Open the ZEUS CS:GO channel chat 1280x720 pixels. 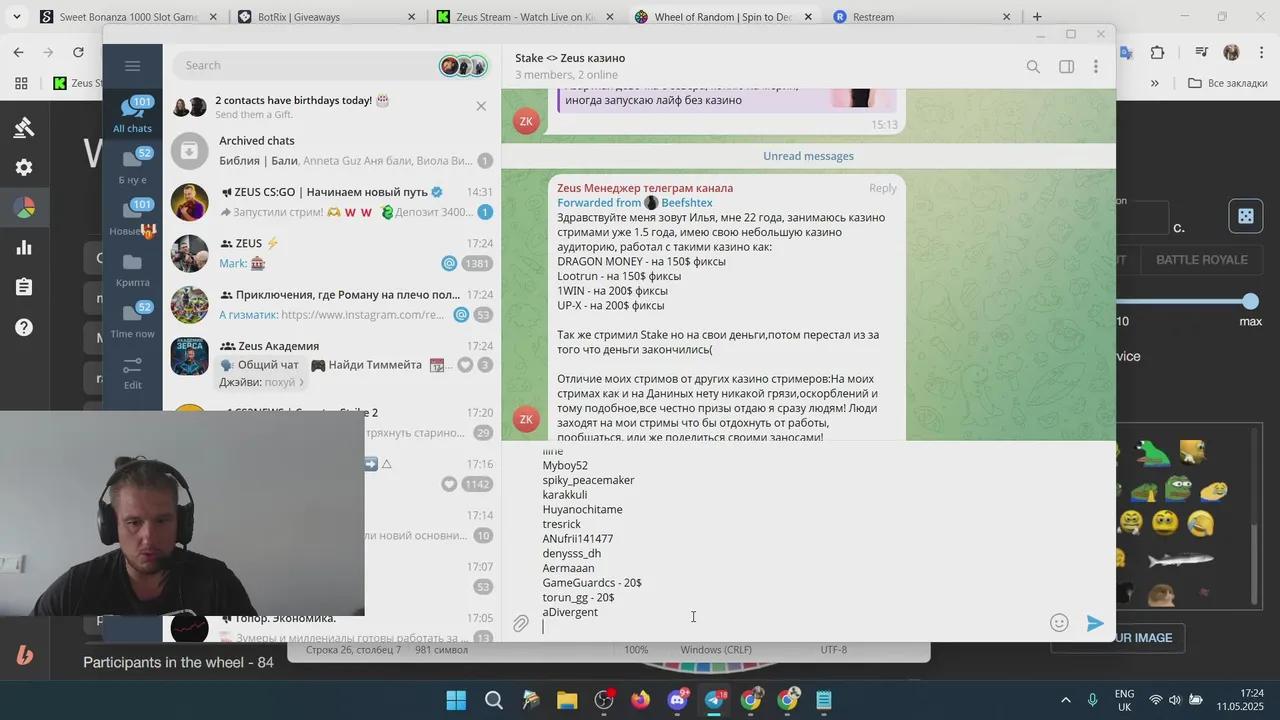pos(332,202)
